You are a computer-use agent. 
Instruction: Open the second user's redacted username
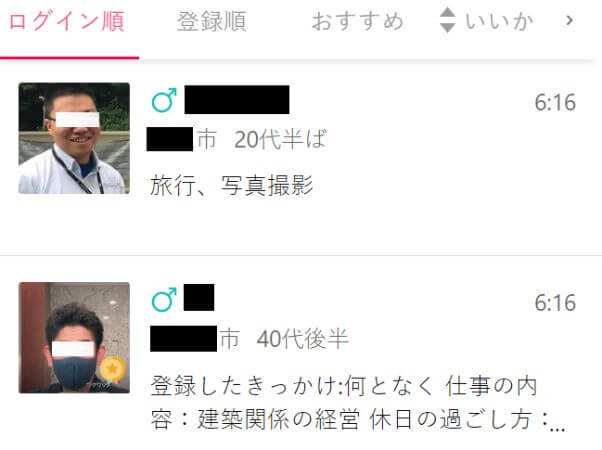(199, 298)
